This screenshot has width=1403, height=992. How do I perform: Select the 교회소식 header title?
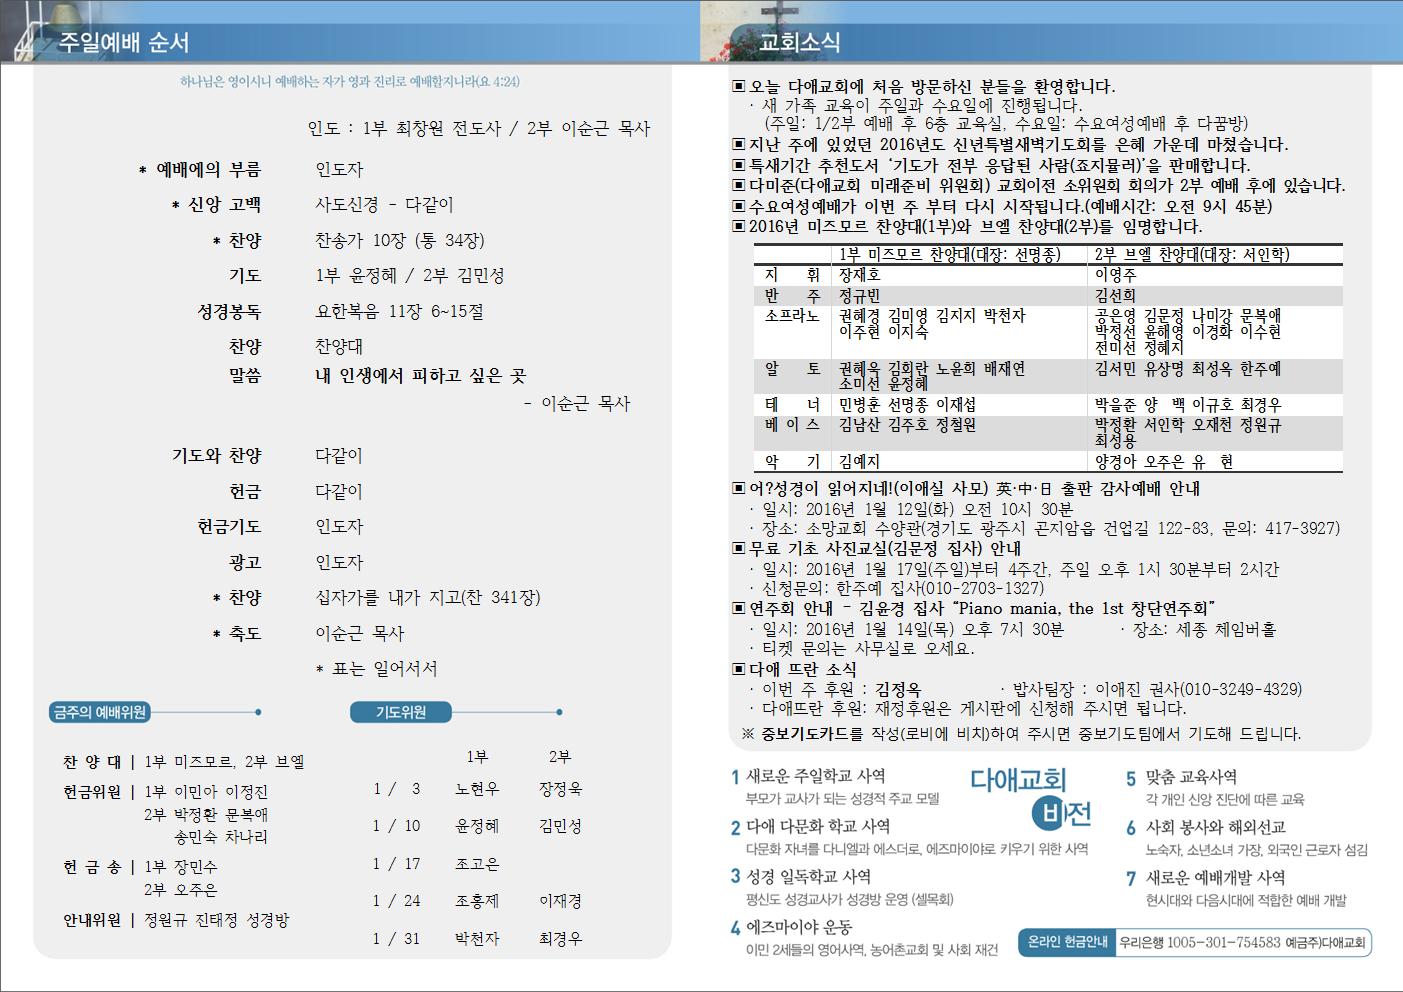click(x=799, y=43)
